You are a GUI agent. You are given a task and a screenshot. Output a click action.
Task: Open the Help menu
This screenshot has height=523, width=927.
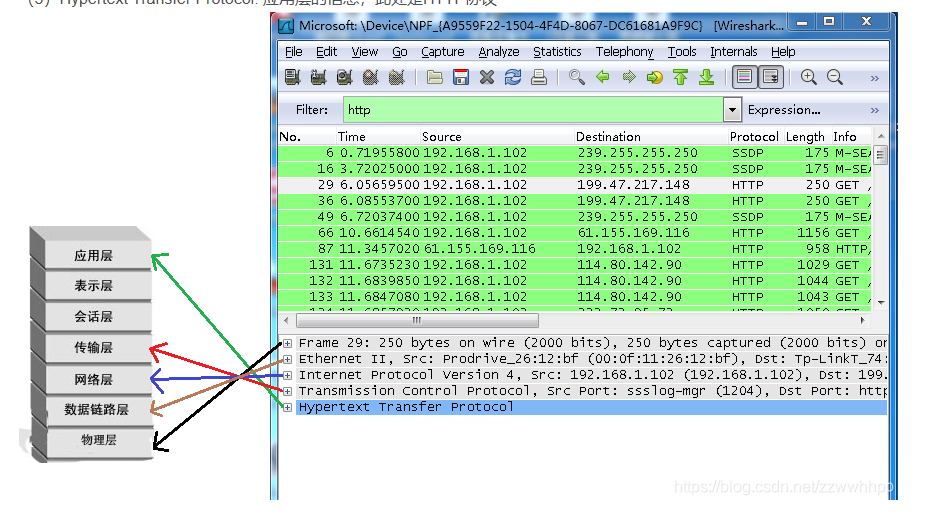(783, 52)
